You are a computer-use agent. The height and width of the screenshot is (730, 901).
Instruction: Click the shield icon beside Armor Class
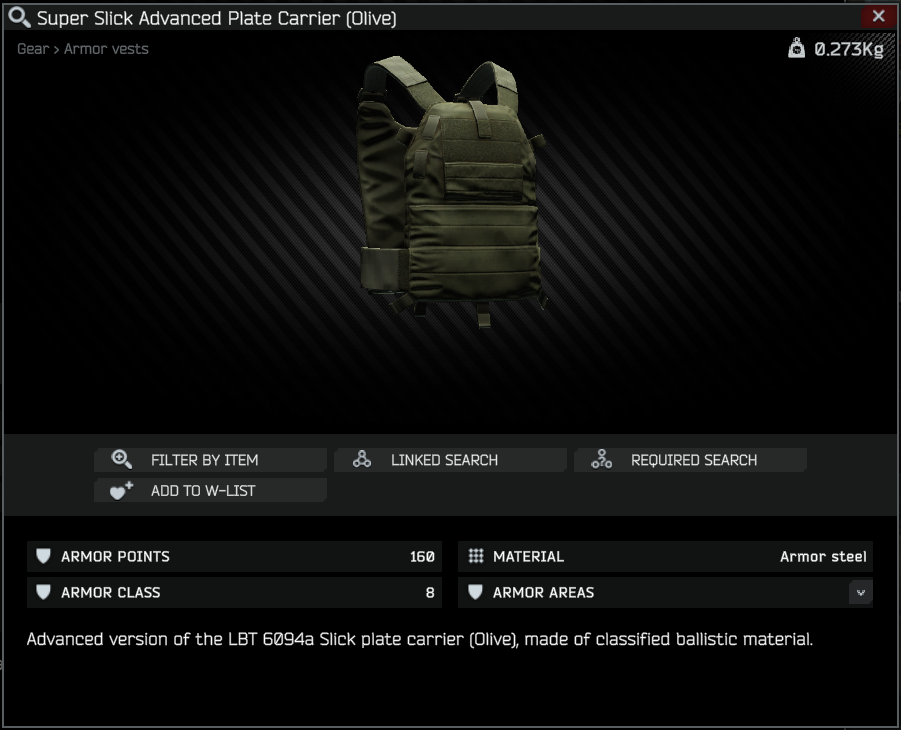[43, 592]
